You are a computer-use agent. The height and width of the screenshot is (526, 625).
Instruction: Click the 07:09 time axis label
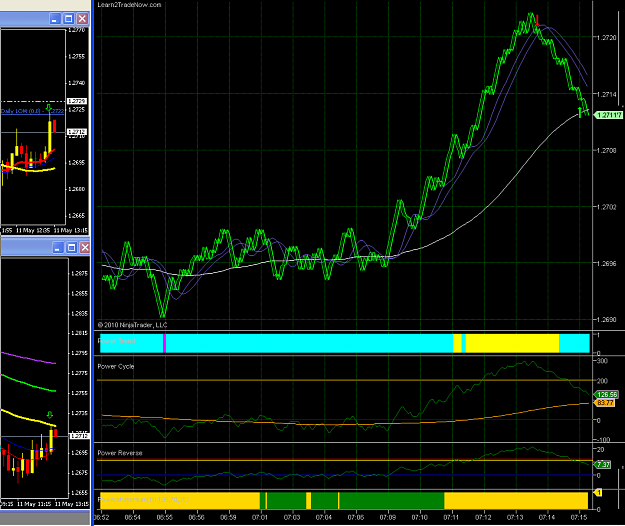click(x=387, y=517)
